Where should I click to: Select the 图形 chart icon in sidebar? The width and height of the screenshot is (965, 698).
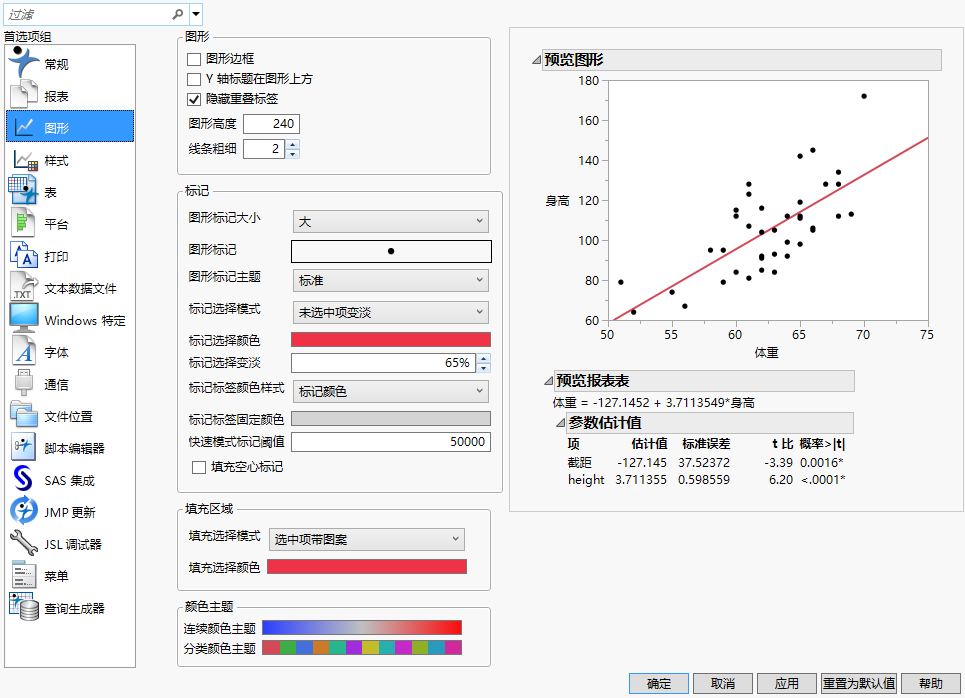23,127
